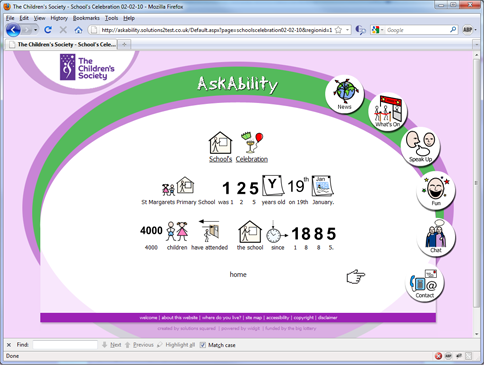
Task: Click the accessibility footer link
Action: tap(277, 318)
